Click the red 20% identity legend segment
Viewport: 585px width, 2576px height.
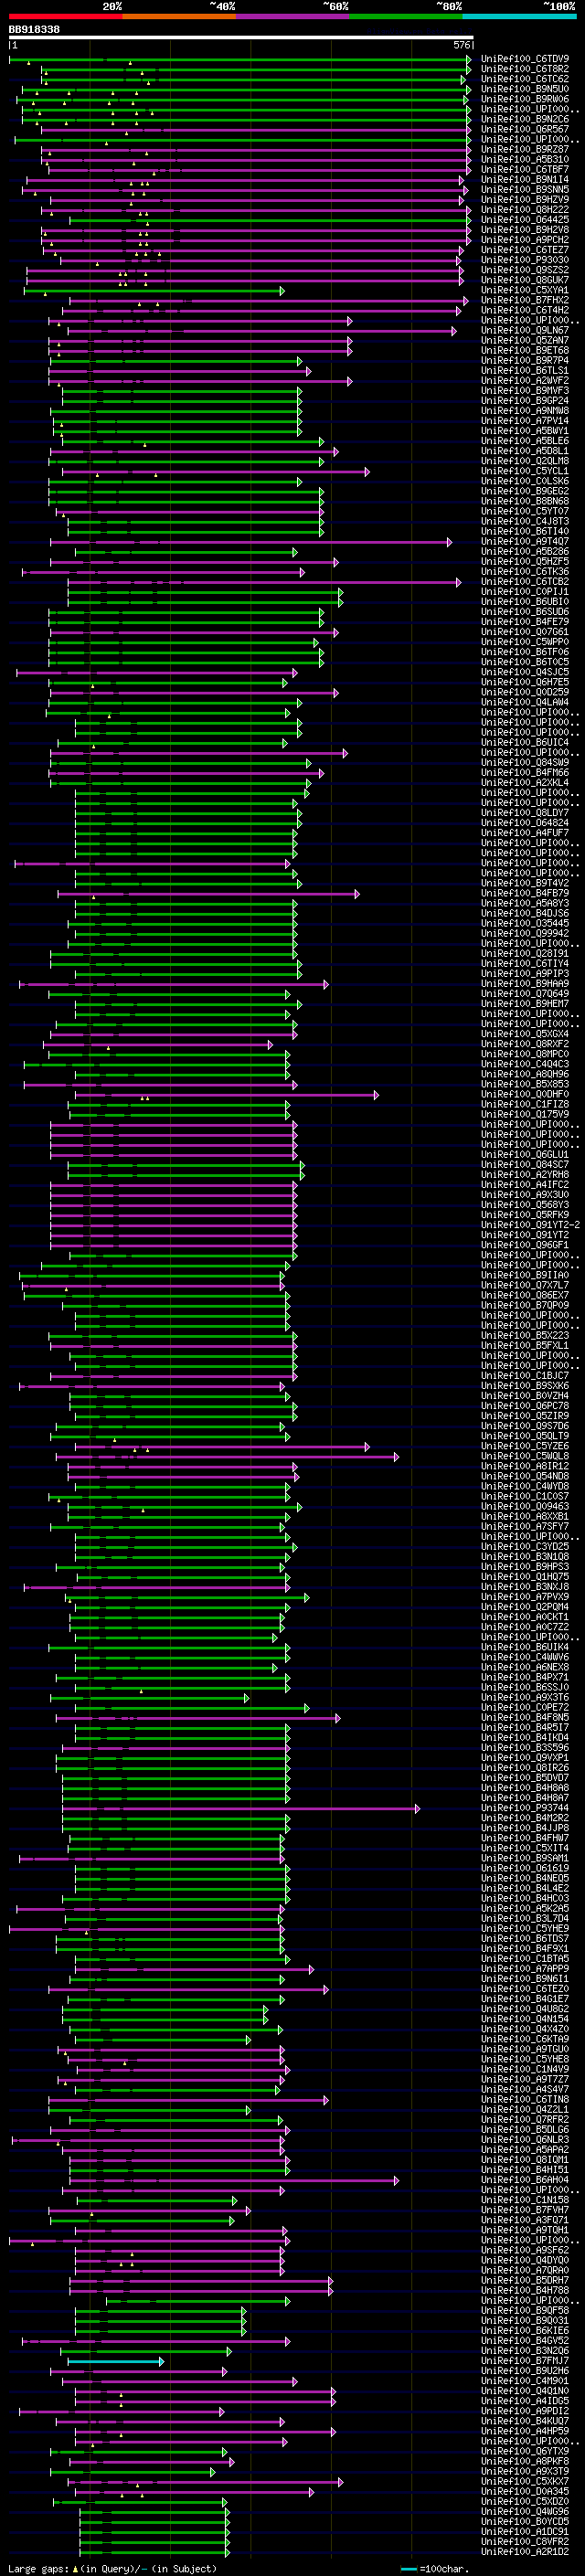coord(65,16)
